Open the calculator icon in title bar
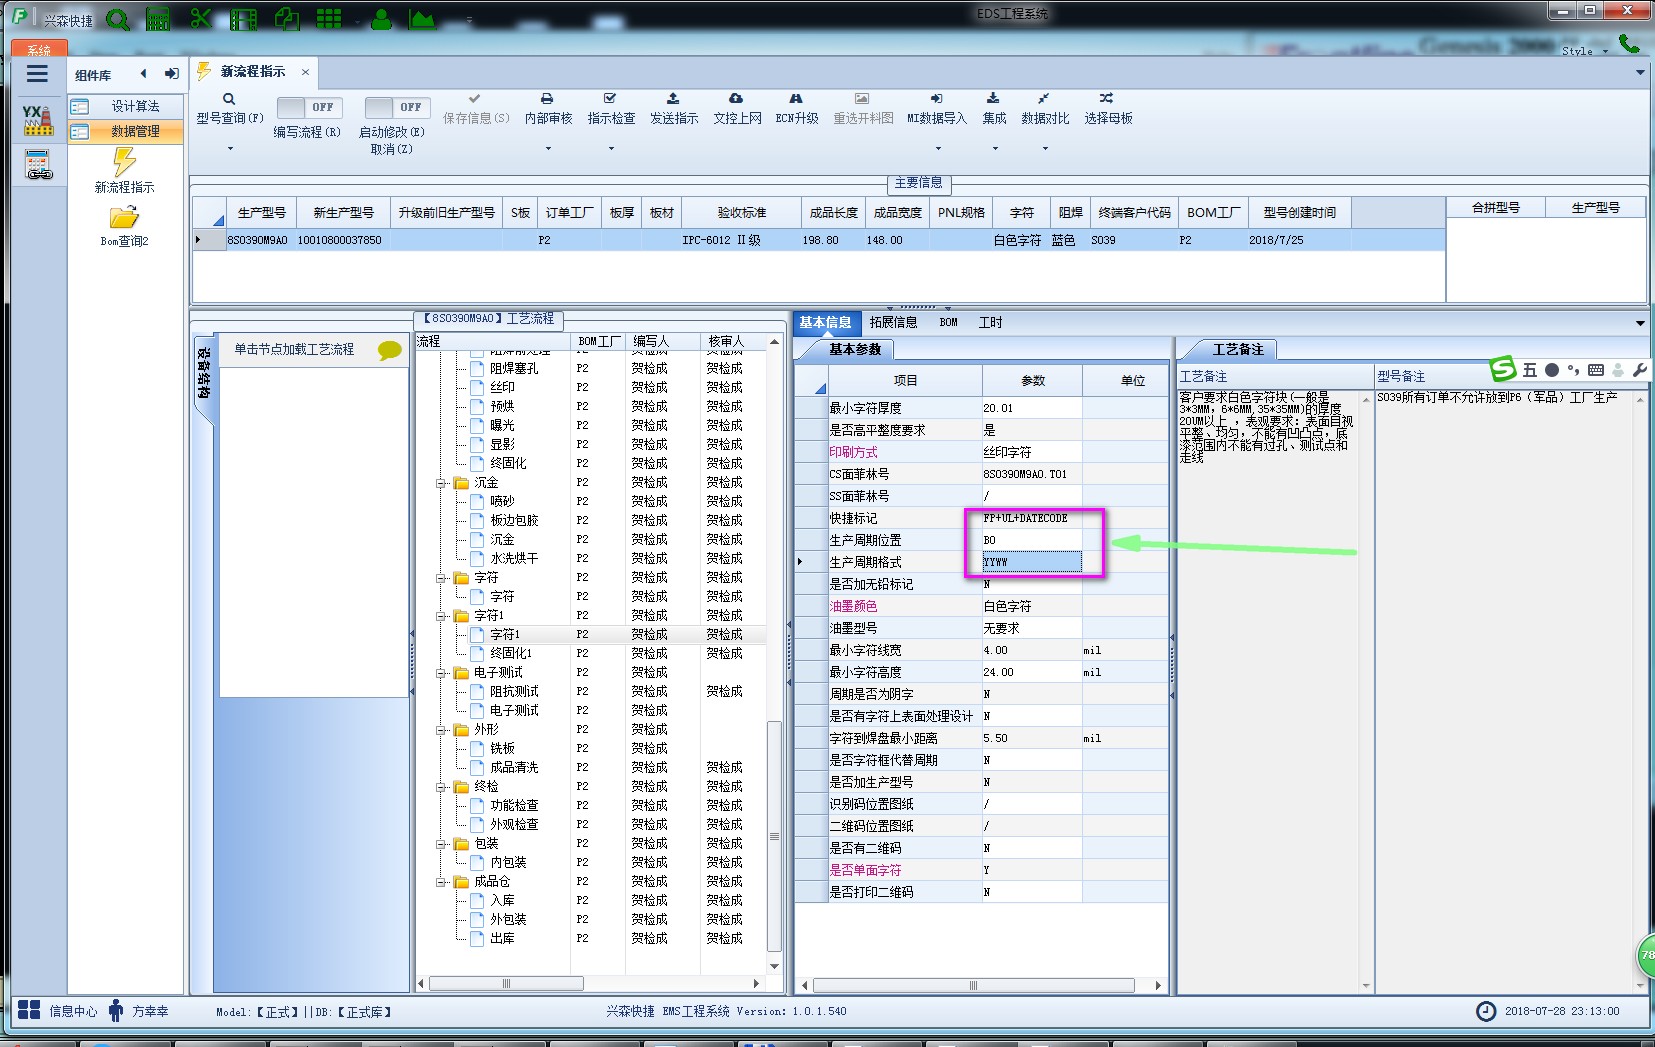 pyautogui.click(x=158, y=19)
